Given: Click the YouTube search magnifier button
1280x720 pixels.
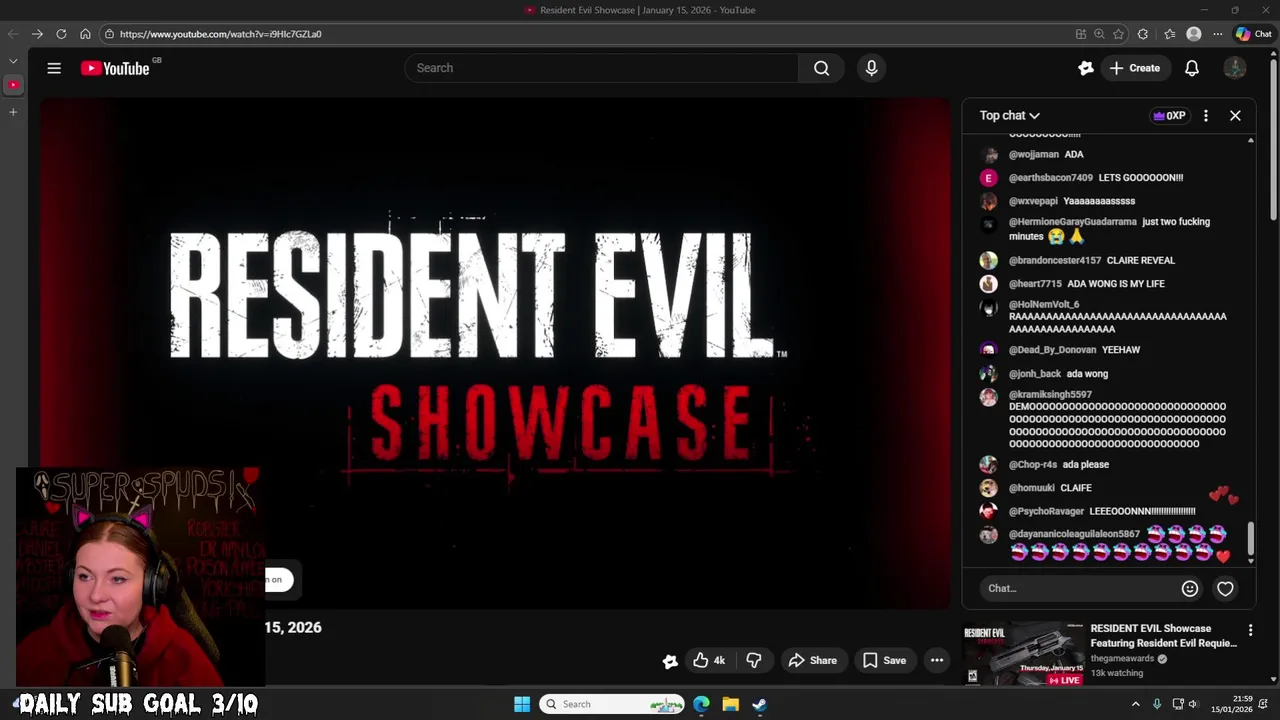Looking at the screenshot, I should 821,68.
